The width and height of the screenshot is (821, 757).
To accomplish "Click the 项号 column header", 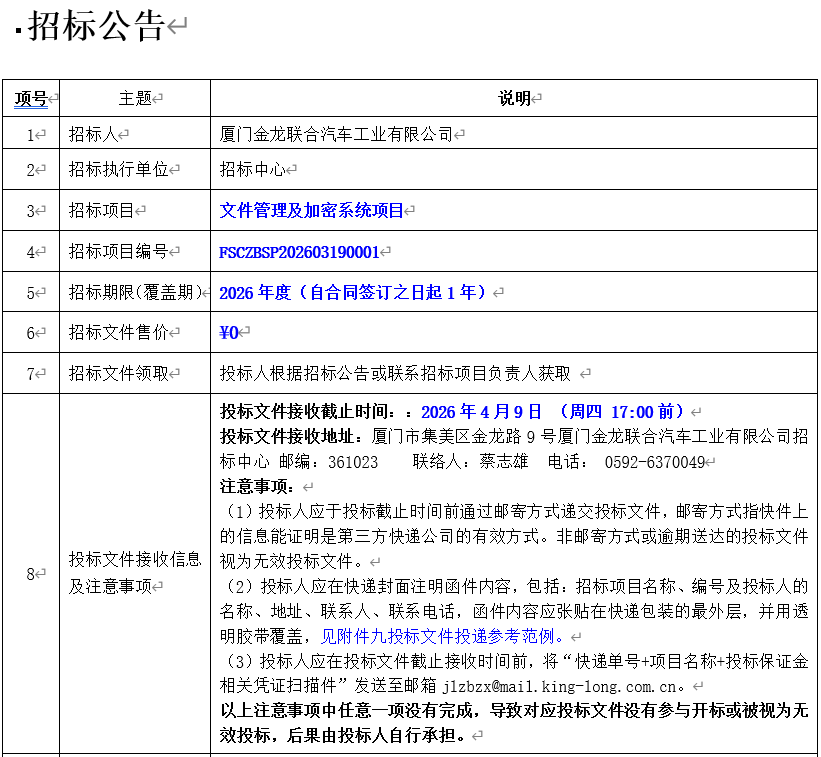I will (30, 98).
